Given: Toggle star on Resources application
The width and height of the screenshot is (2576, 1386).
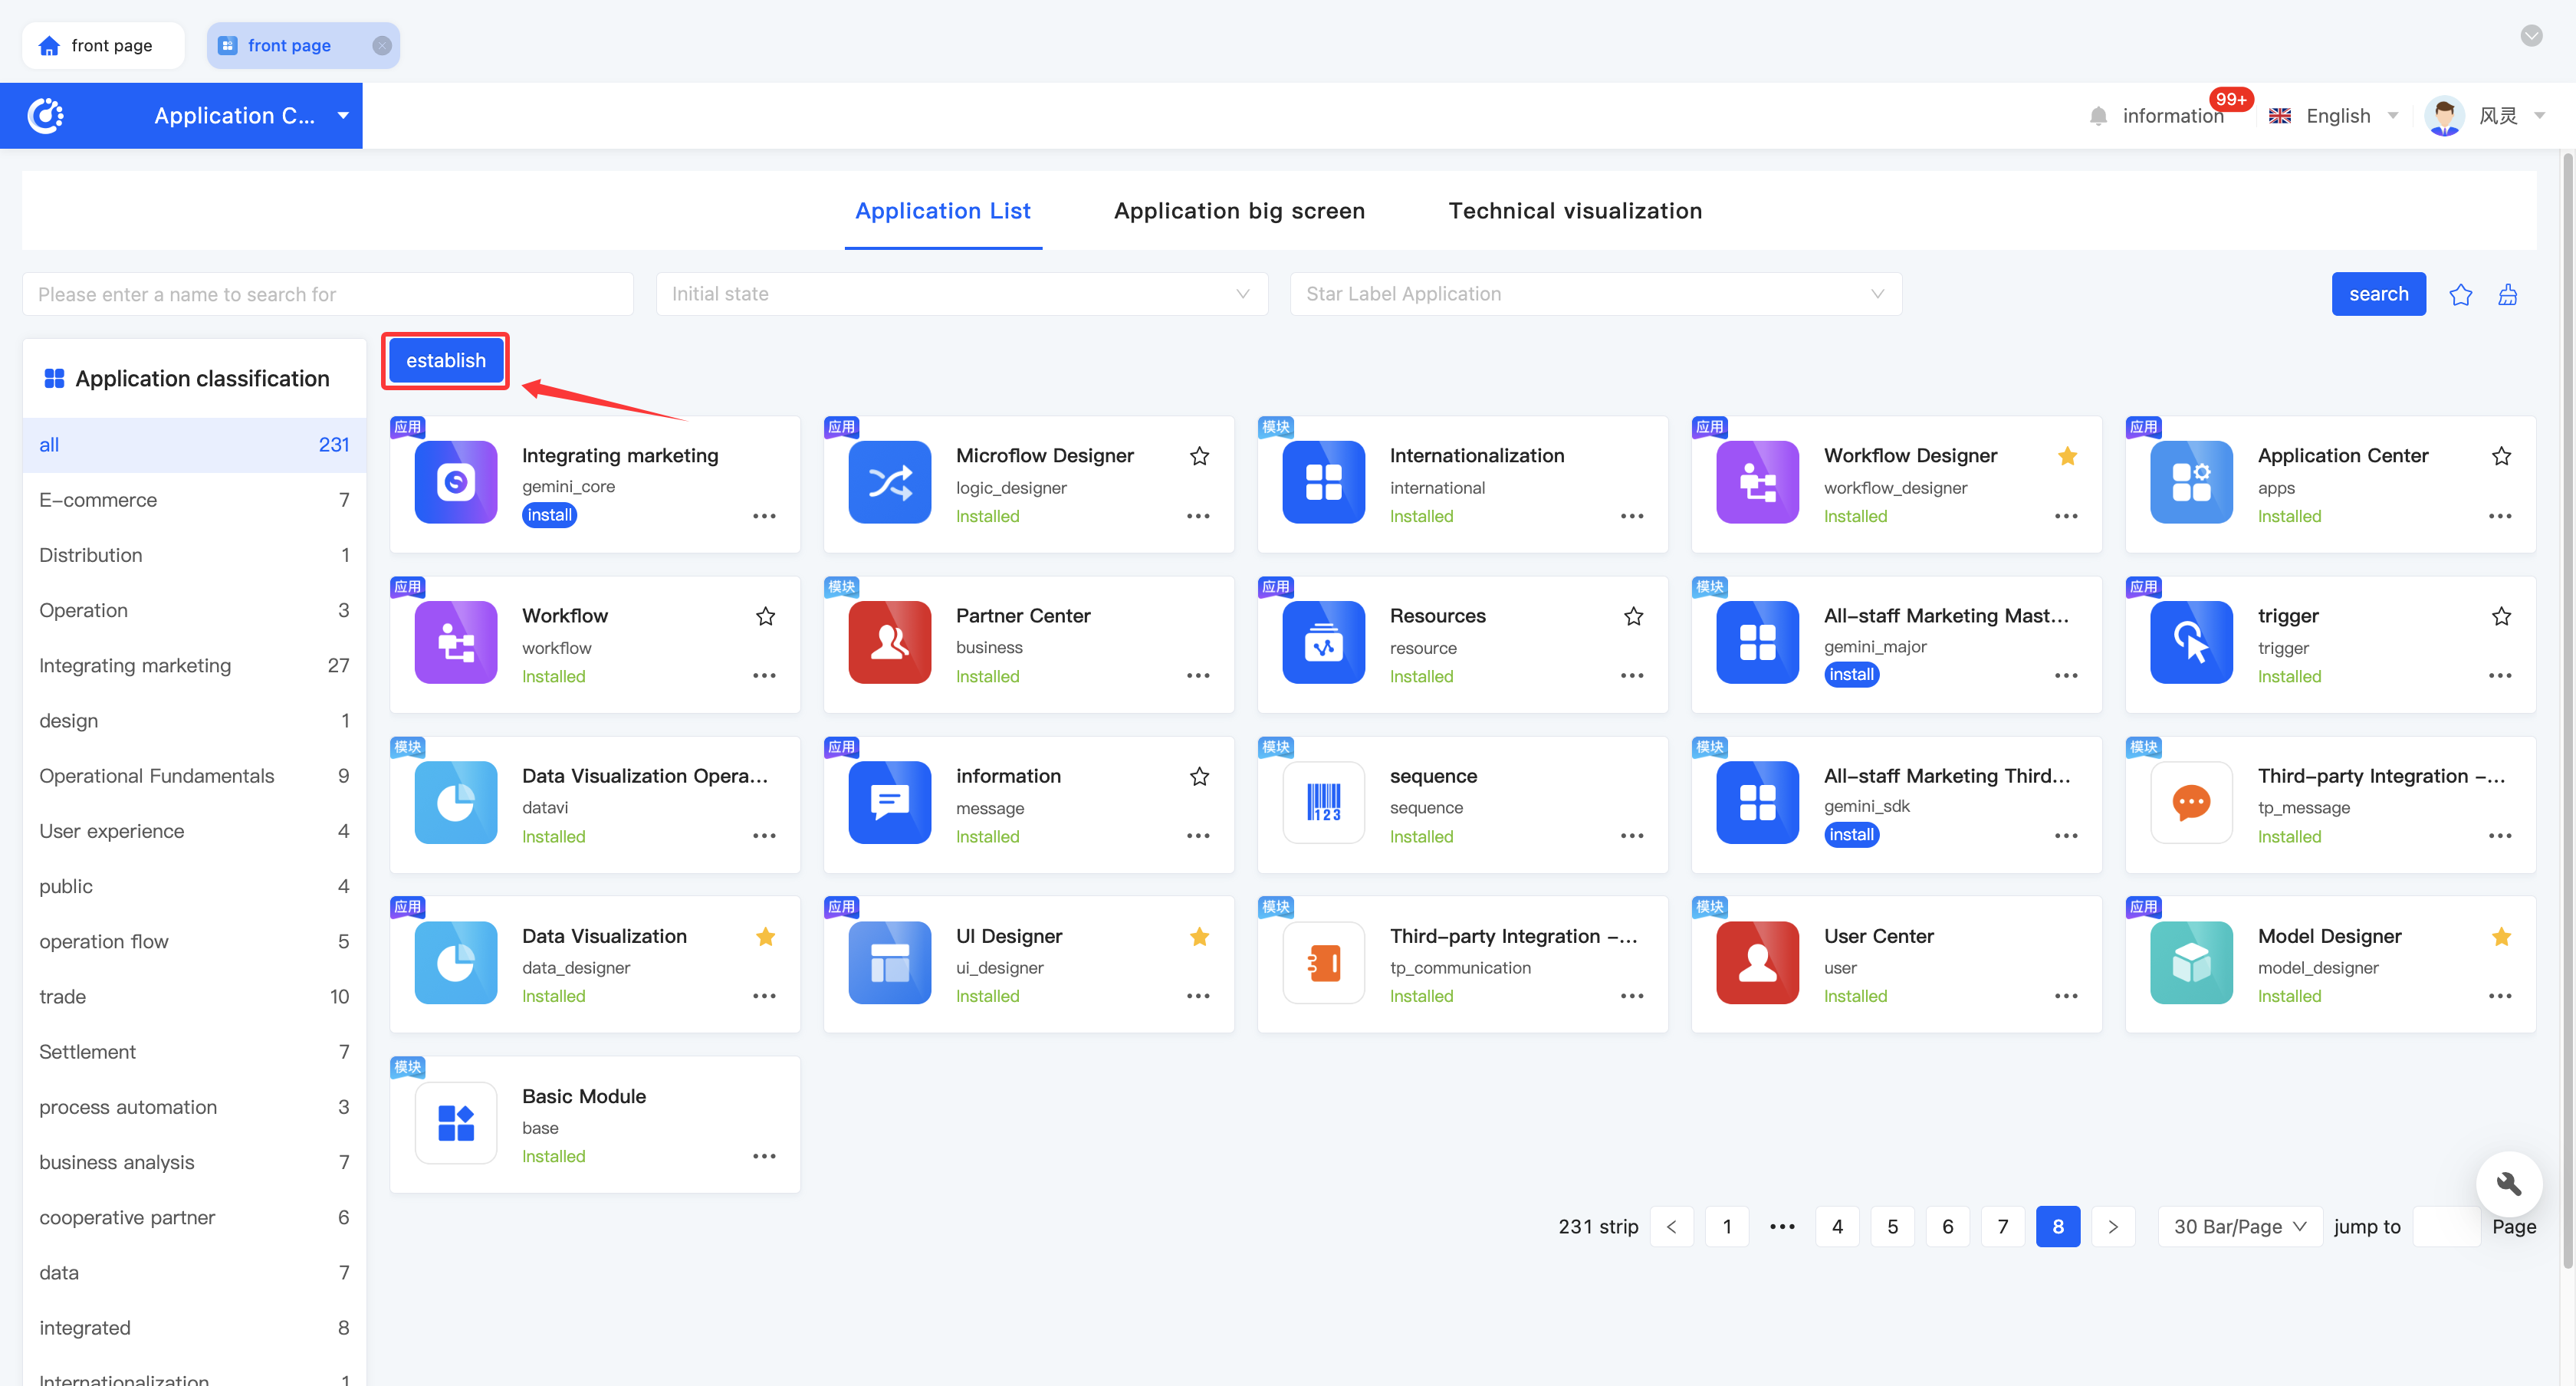Looking at the screenshot, I should pyautogui.click(x=1633, y=616).
